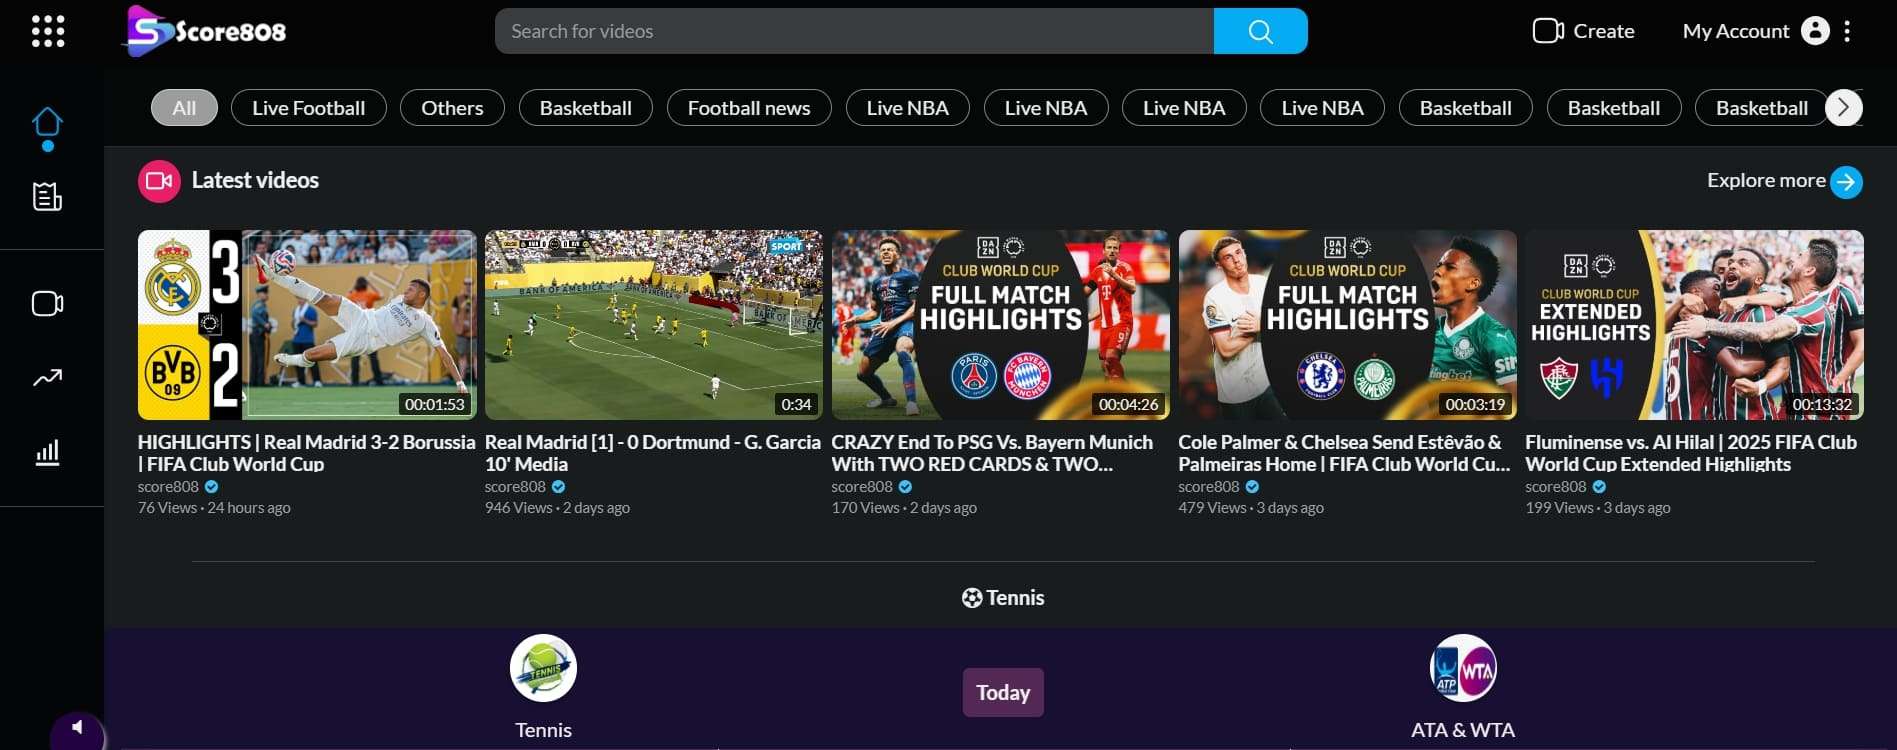
Task: Click the Create button text
Action: pyautogui.click(x=1604, y=31)
